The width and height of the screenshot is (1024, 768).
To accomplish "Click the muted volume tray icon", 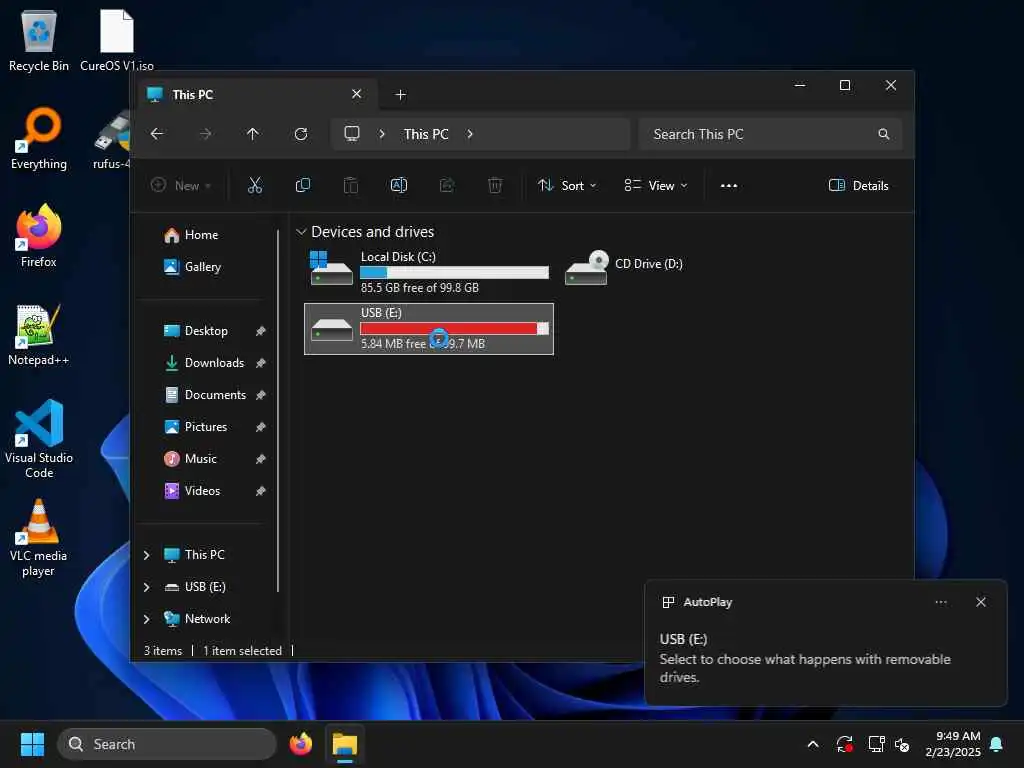I will coord(902,744).
